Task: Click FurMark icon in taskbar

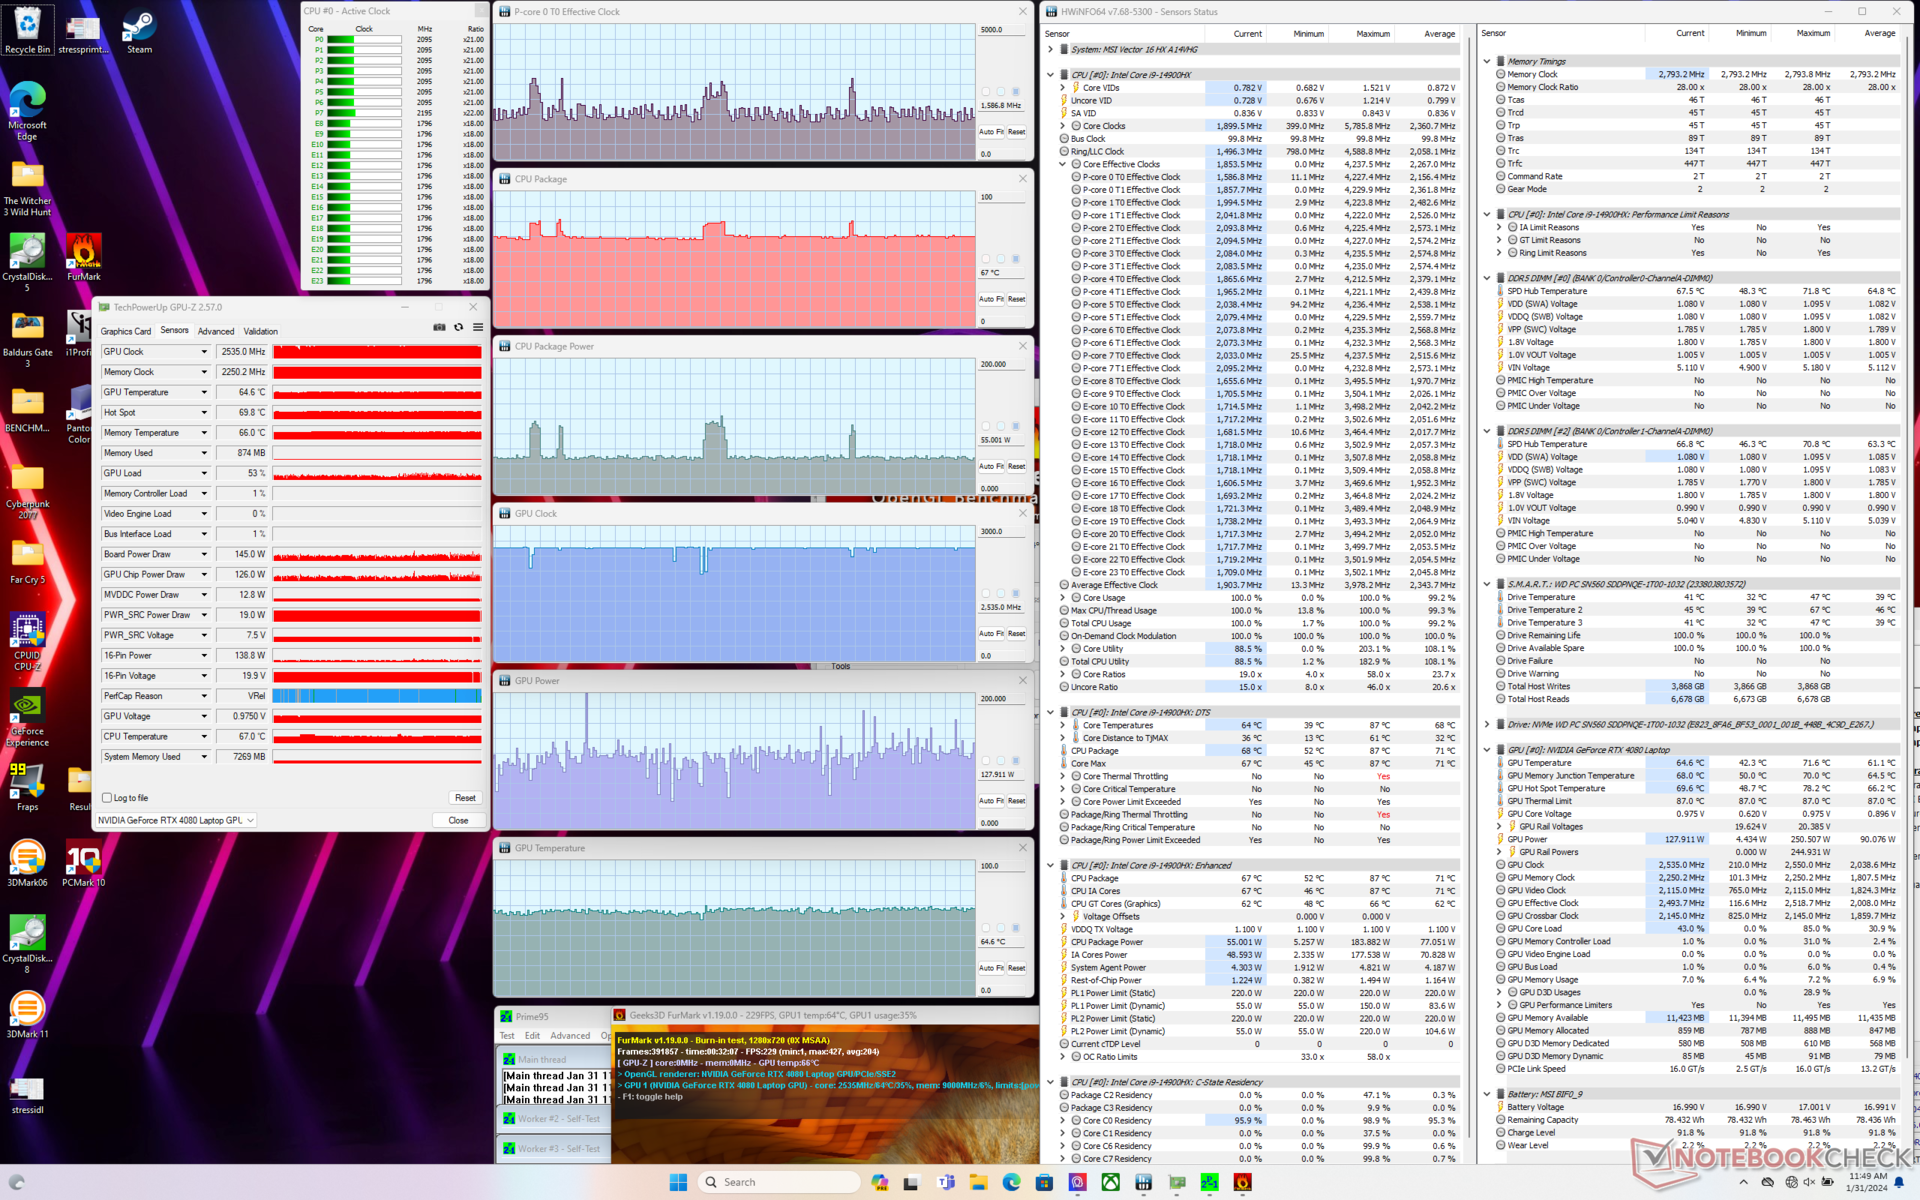Action: [1242, 1182]
